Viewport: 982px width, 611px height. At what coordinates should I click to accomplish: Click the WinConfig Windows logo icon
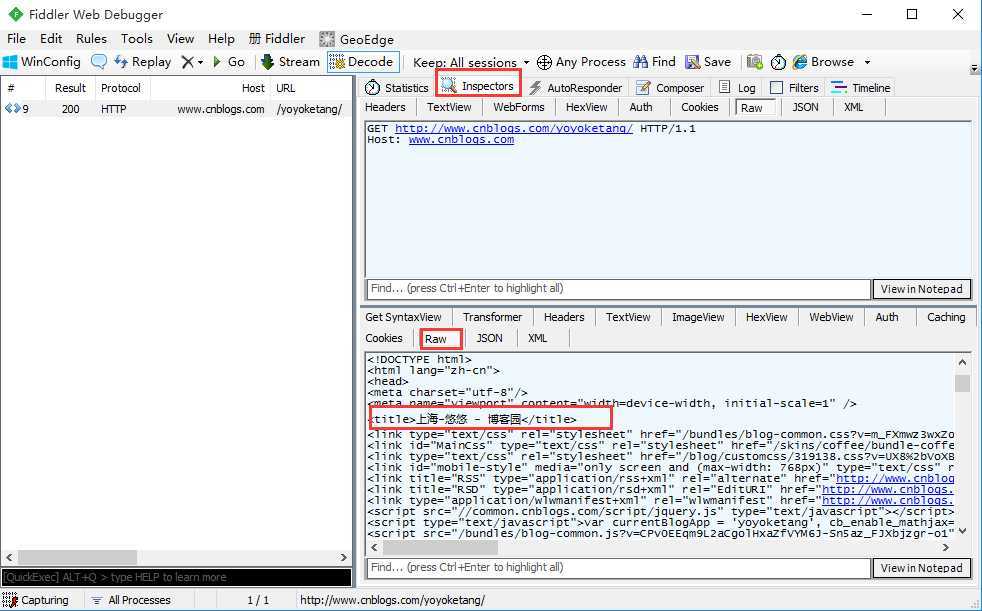tap(10, 62)
